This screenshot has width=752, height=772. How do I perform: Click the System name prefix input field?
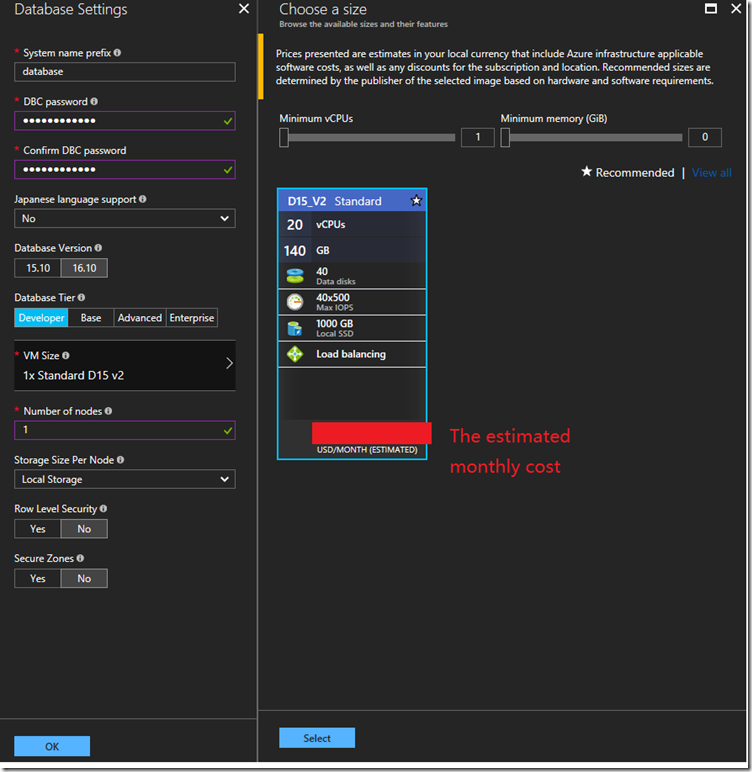click(x=125, y=71)
